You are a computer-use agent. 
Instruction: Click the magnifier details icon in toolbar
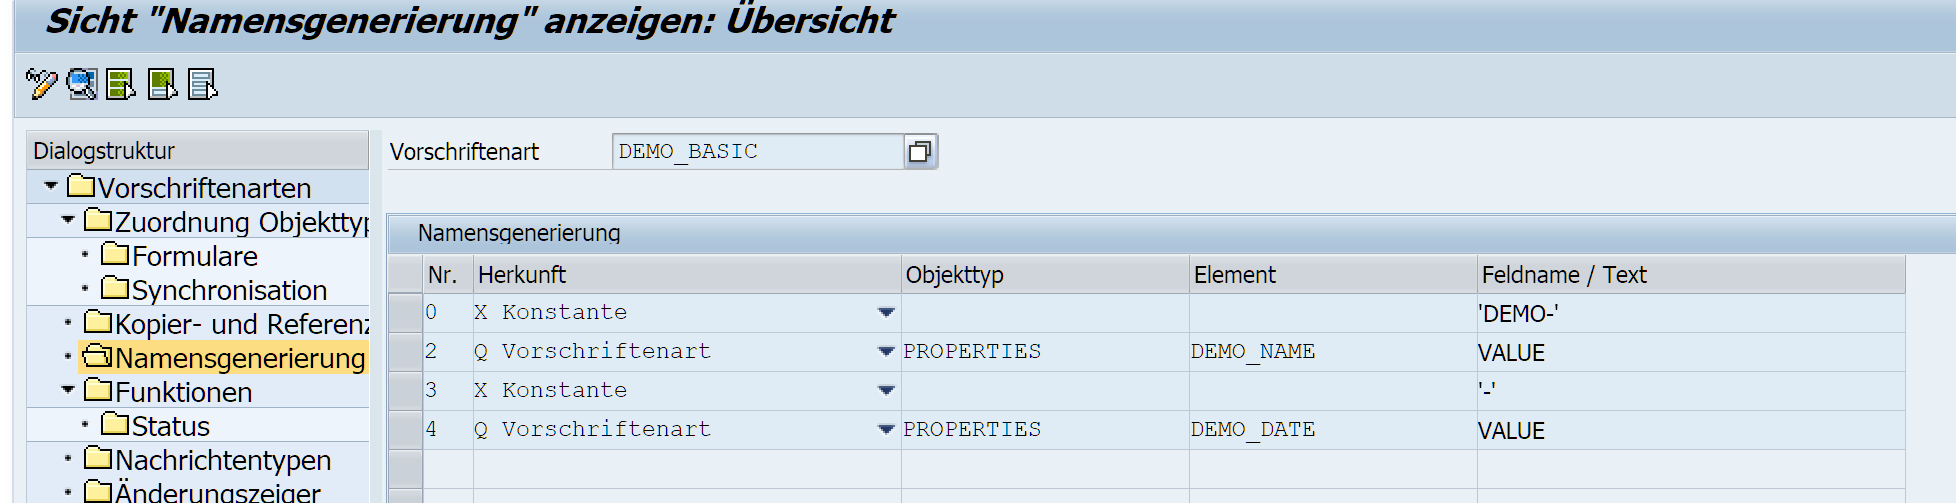[82, 84]
